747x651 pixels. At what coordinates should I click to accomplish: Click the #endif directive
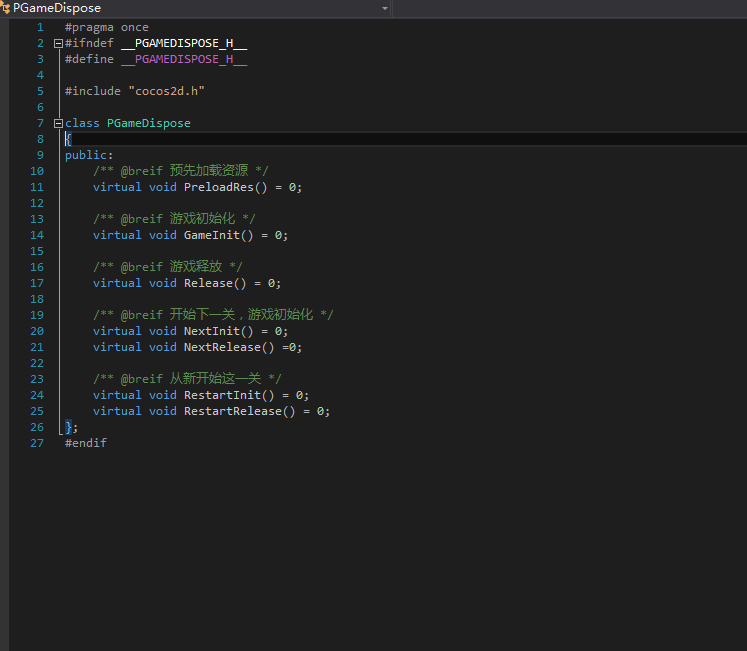click(x=86, y=443)
